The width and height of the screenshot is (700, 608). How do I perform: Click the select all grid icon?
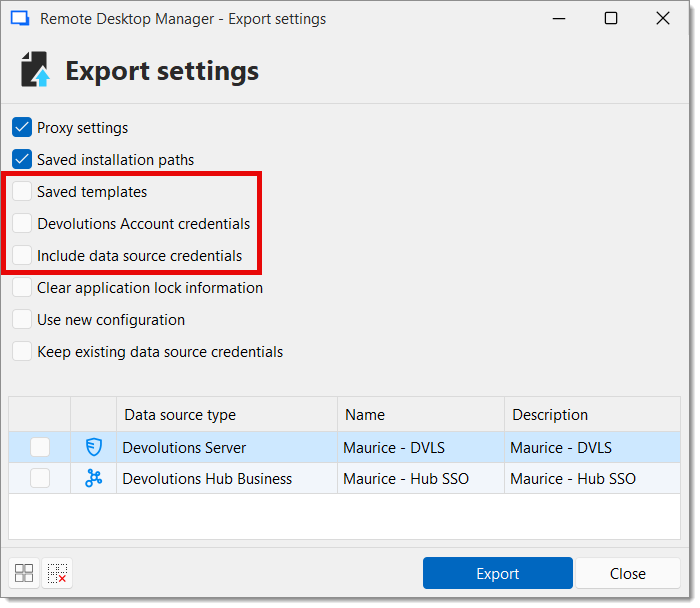[x=24, y=573]
